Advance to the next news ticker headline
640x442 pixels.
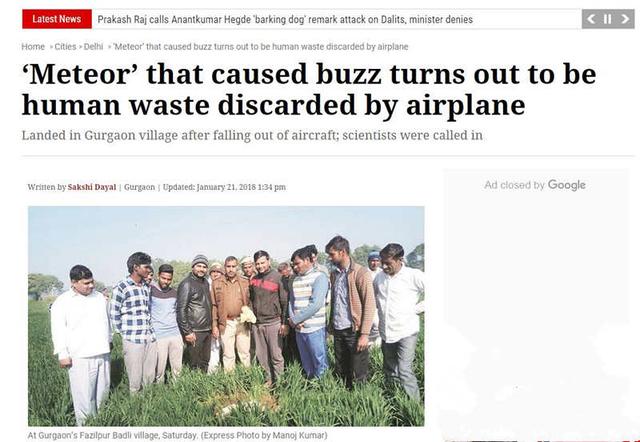tap(625, 19)
